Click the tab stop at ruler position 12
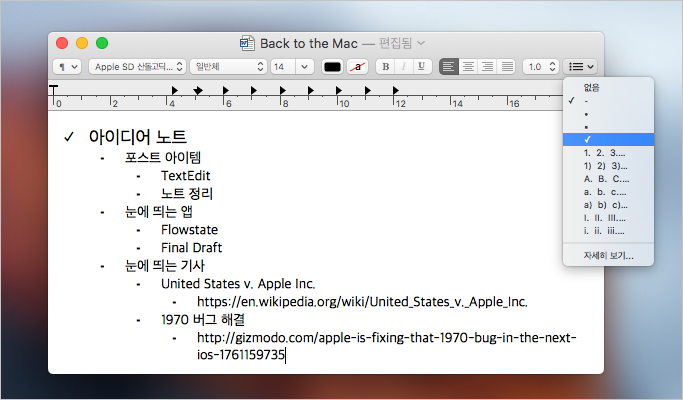 pos(396,91)
